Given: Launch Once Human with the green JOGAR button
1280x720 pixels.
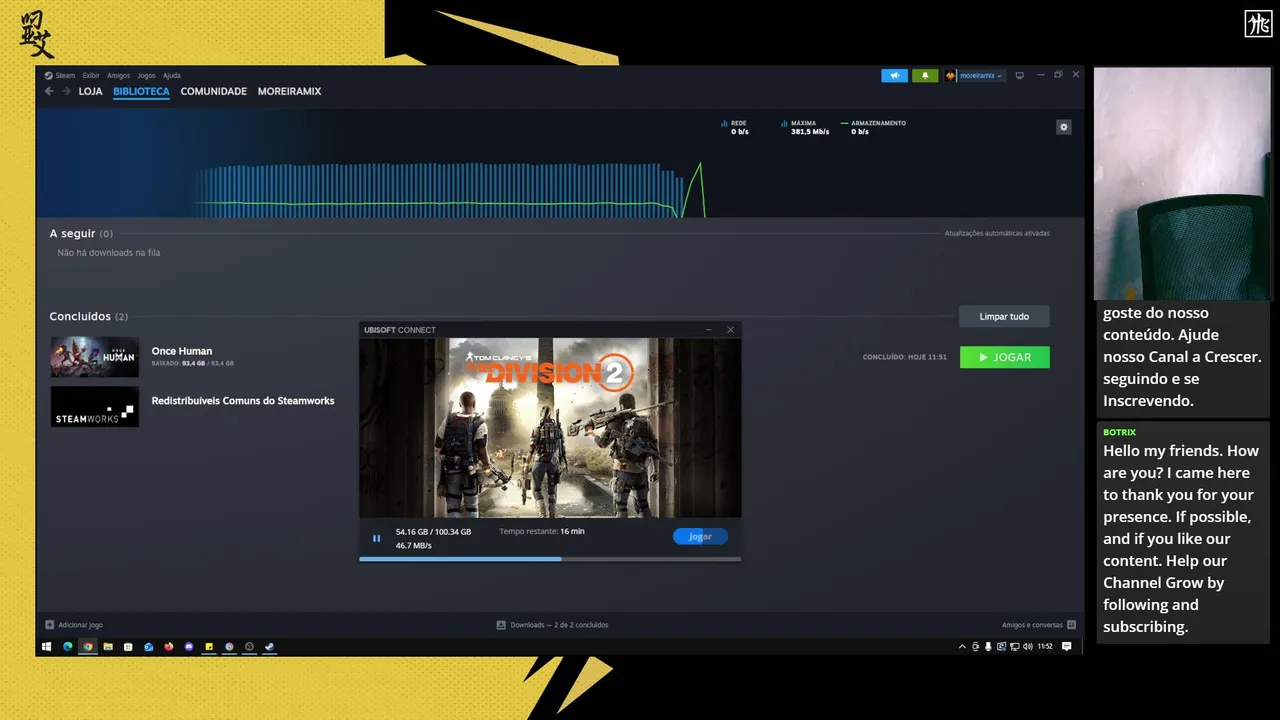Looking at the screenshot, I should [x=1004, y=357].
